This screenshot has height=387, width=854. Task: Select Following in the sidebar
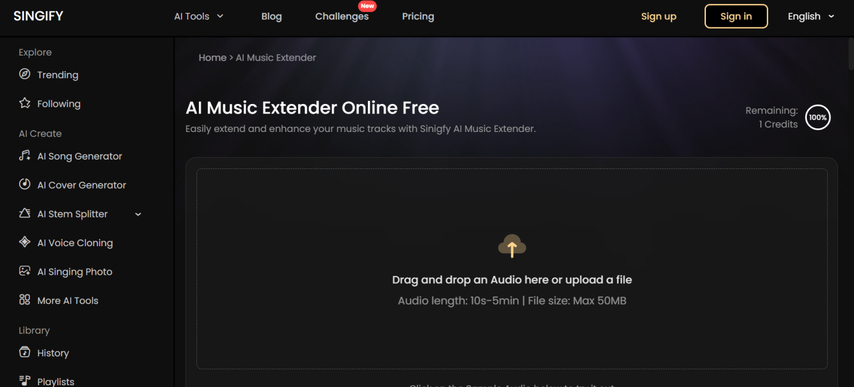point(59,104)
